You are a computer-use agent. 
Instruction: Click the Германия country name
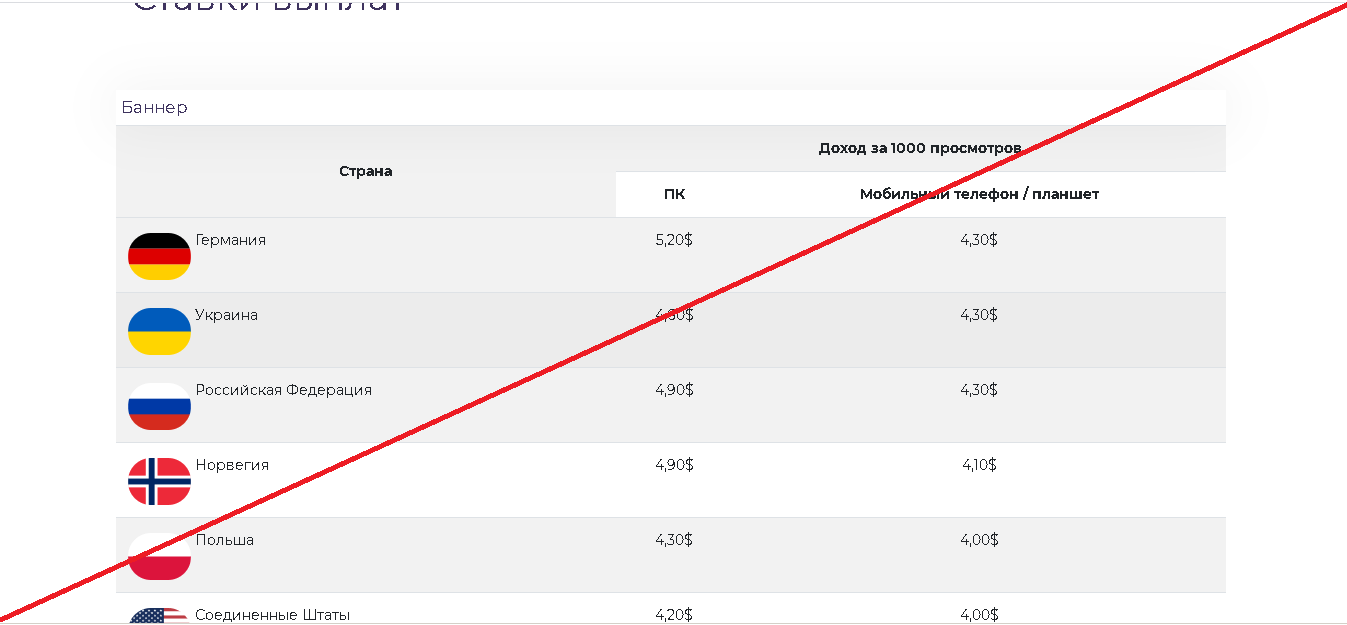tap(231, 240)
